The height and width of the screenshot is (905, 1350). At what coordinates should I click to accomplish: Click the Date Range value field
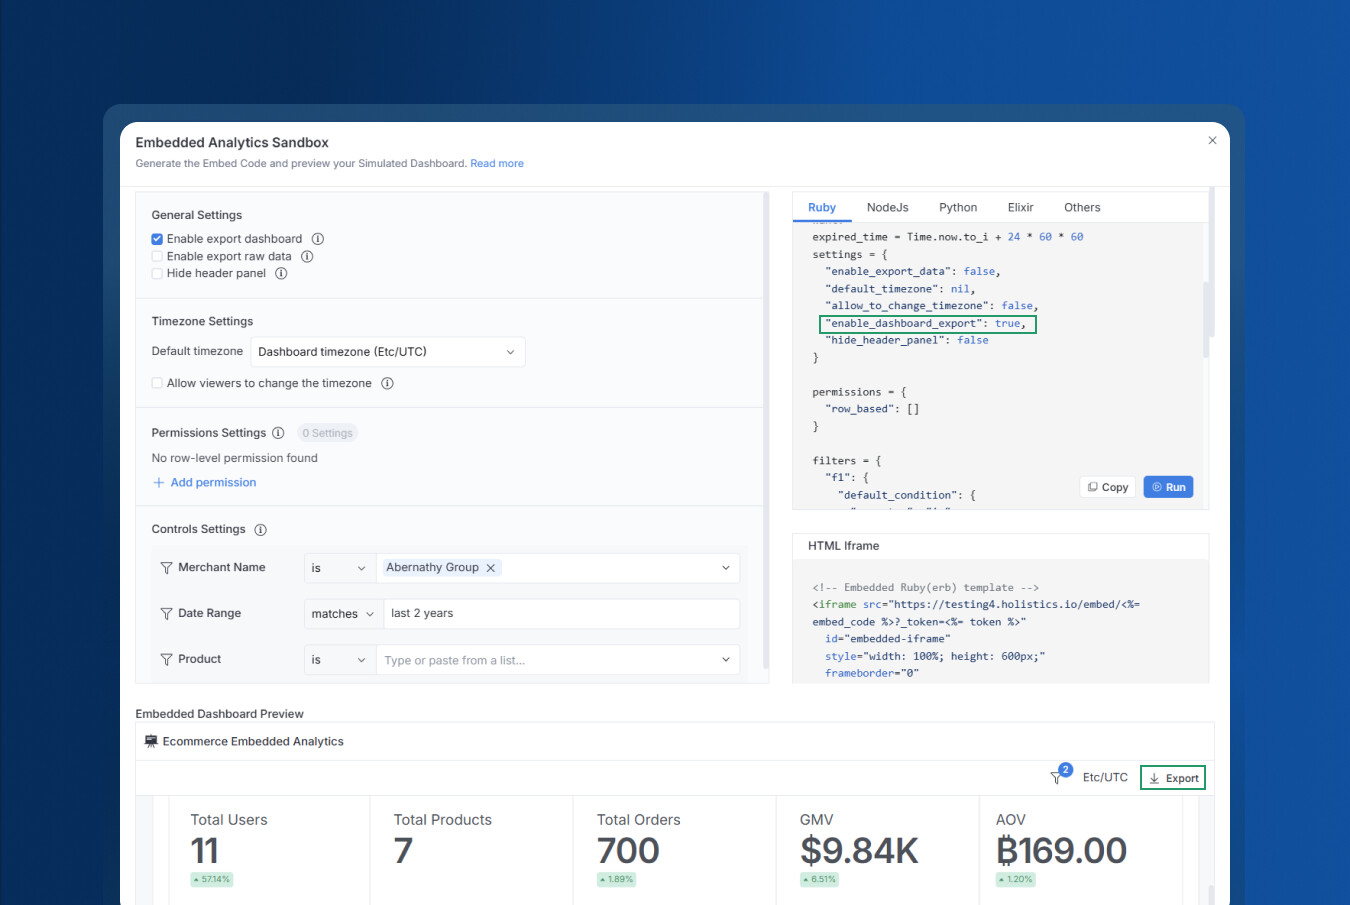(562, 614)
